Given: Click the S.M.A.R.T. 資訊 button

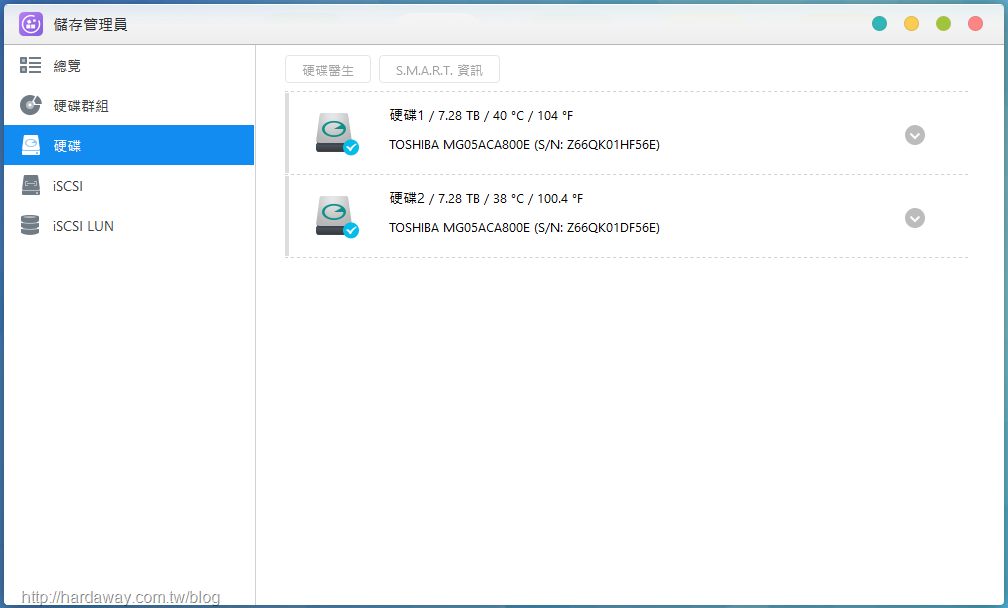Looking at the screenshot, I should 439,69.
